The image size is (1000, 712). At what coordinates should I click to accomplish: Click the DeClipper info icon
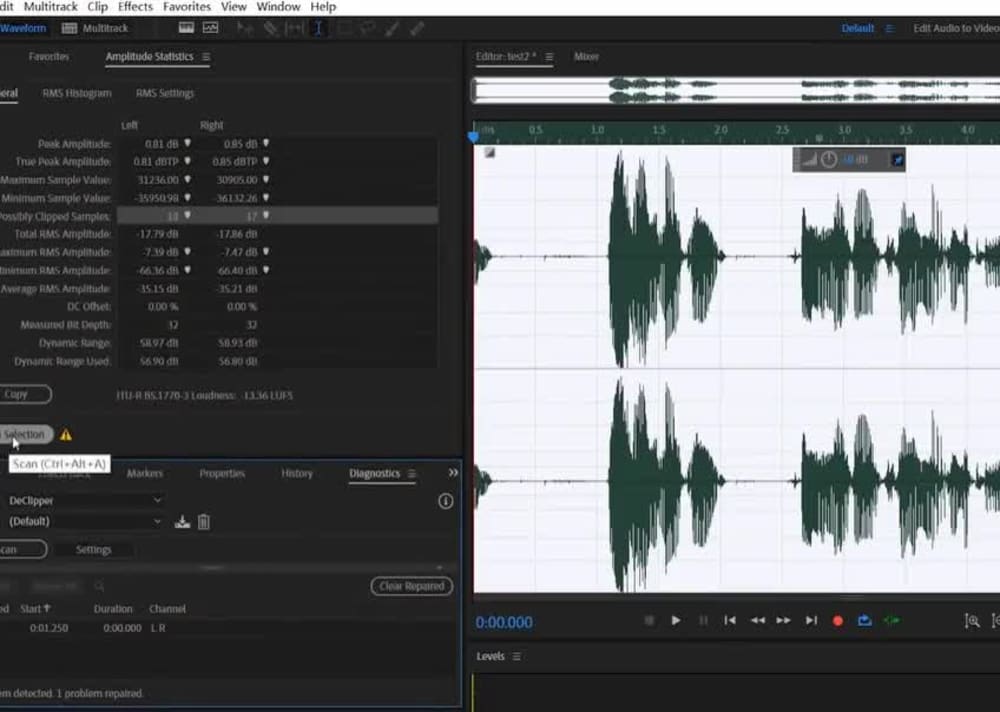click(446, 501)
